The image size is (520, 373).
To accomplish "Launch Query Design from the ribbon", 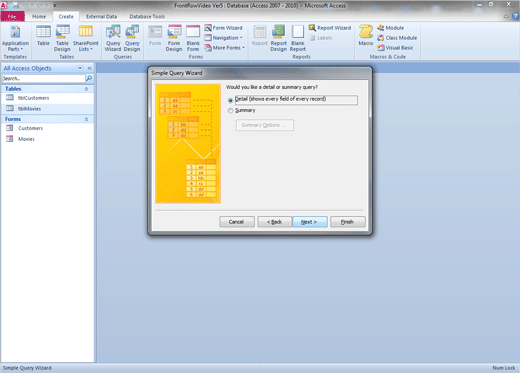I will tap(132, 38).
